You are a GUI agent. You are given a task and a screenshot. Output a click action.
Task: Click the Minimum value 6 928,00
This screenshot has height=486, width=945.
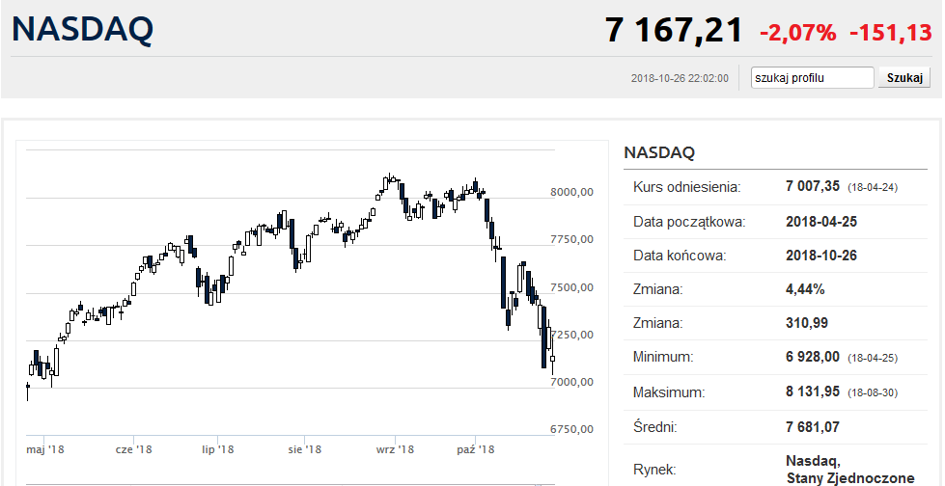click(814, 357)
